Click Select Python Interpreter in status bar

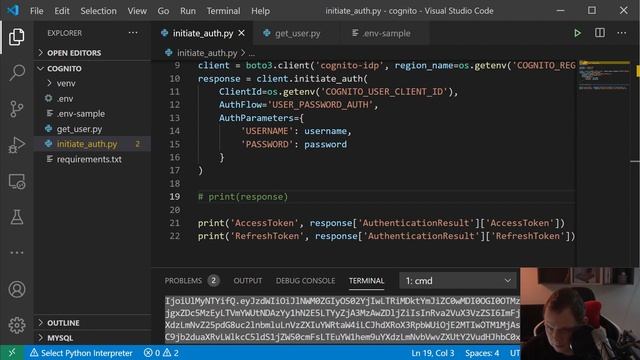81,353
